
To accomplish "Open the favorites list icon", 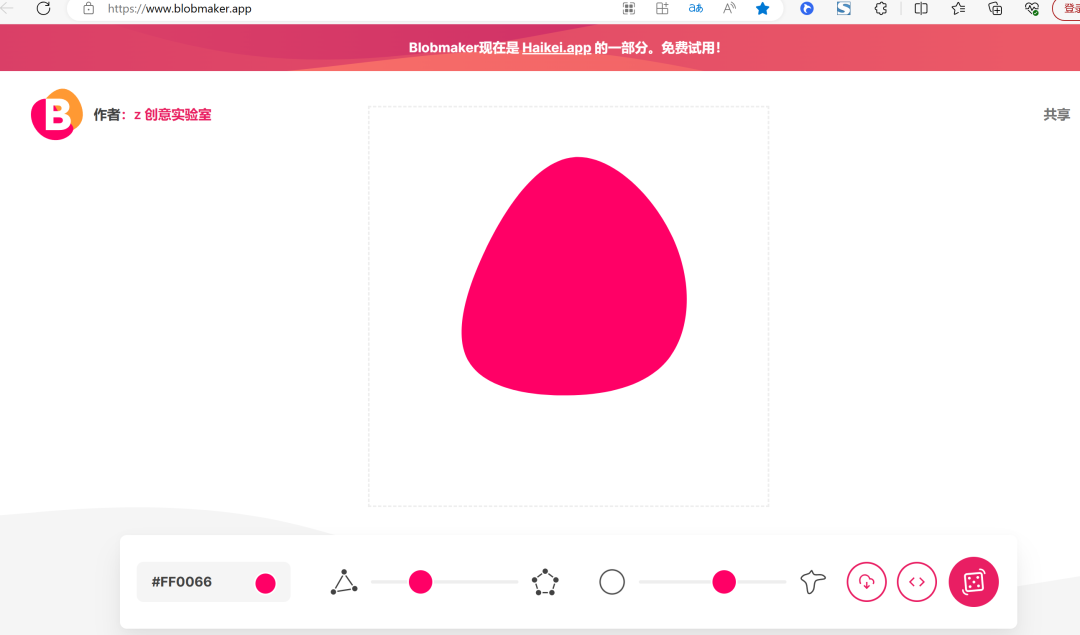I will tap(958, 8).
